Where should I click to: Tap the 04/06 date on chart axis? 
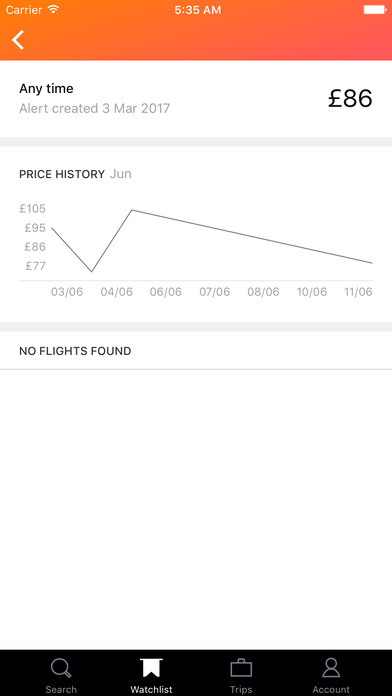(117, 292)
